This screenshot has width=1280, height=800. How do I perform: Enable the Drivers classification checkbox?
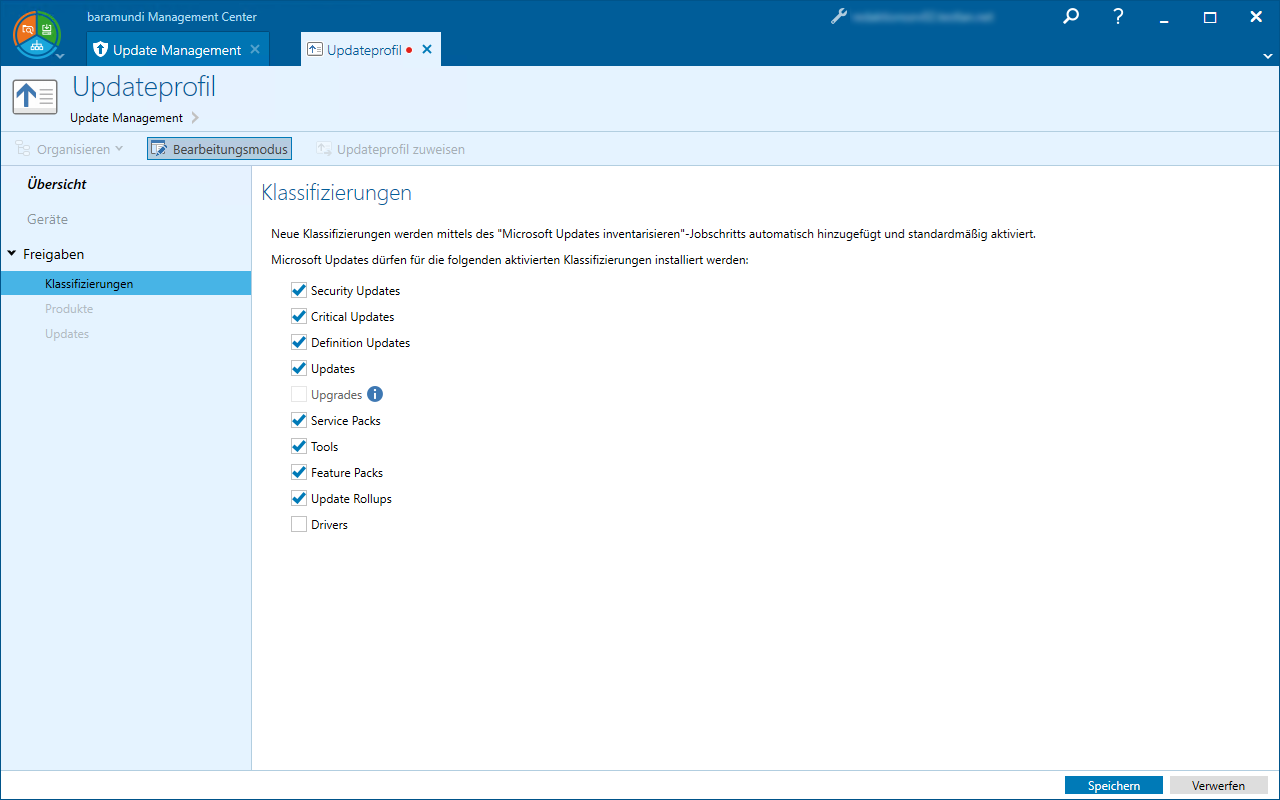tap(299, 524)
